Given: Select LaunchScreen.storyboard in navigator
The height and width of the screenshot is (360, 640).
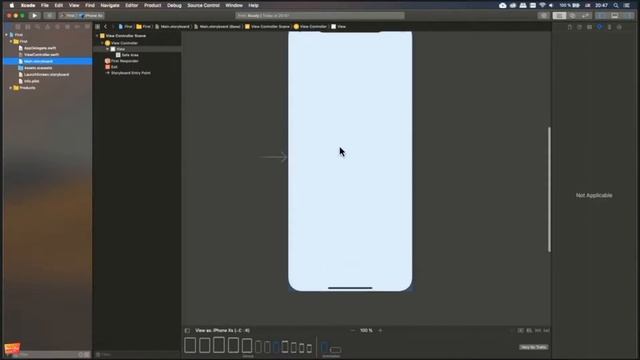Looking at the screenshot, I should tap(46, 75).
